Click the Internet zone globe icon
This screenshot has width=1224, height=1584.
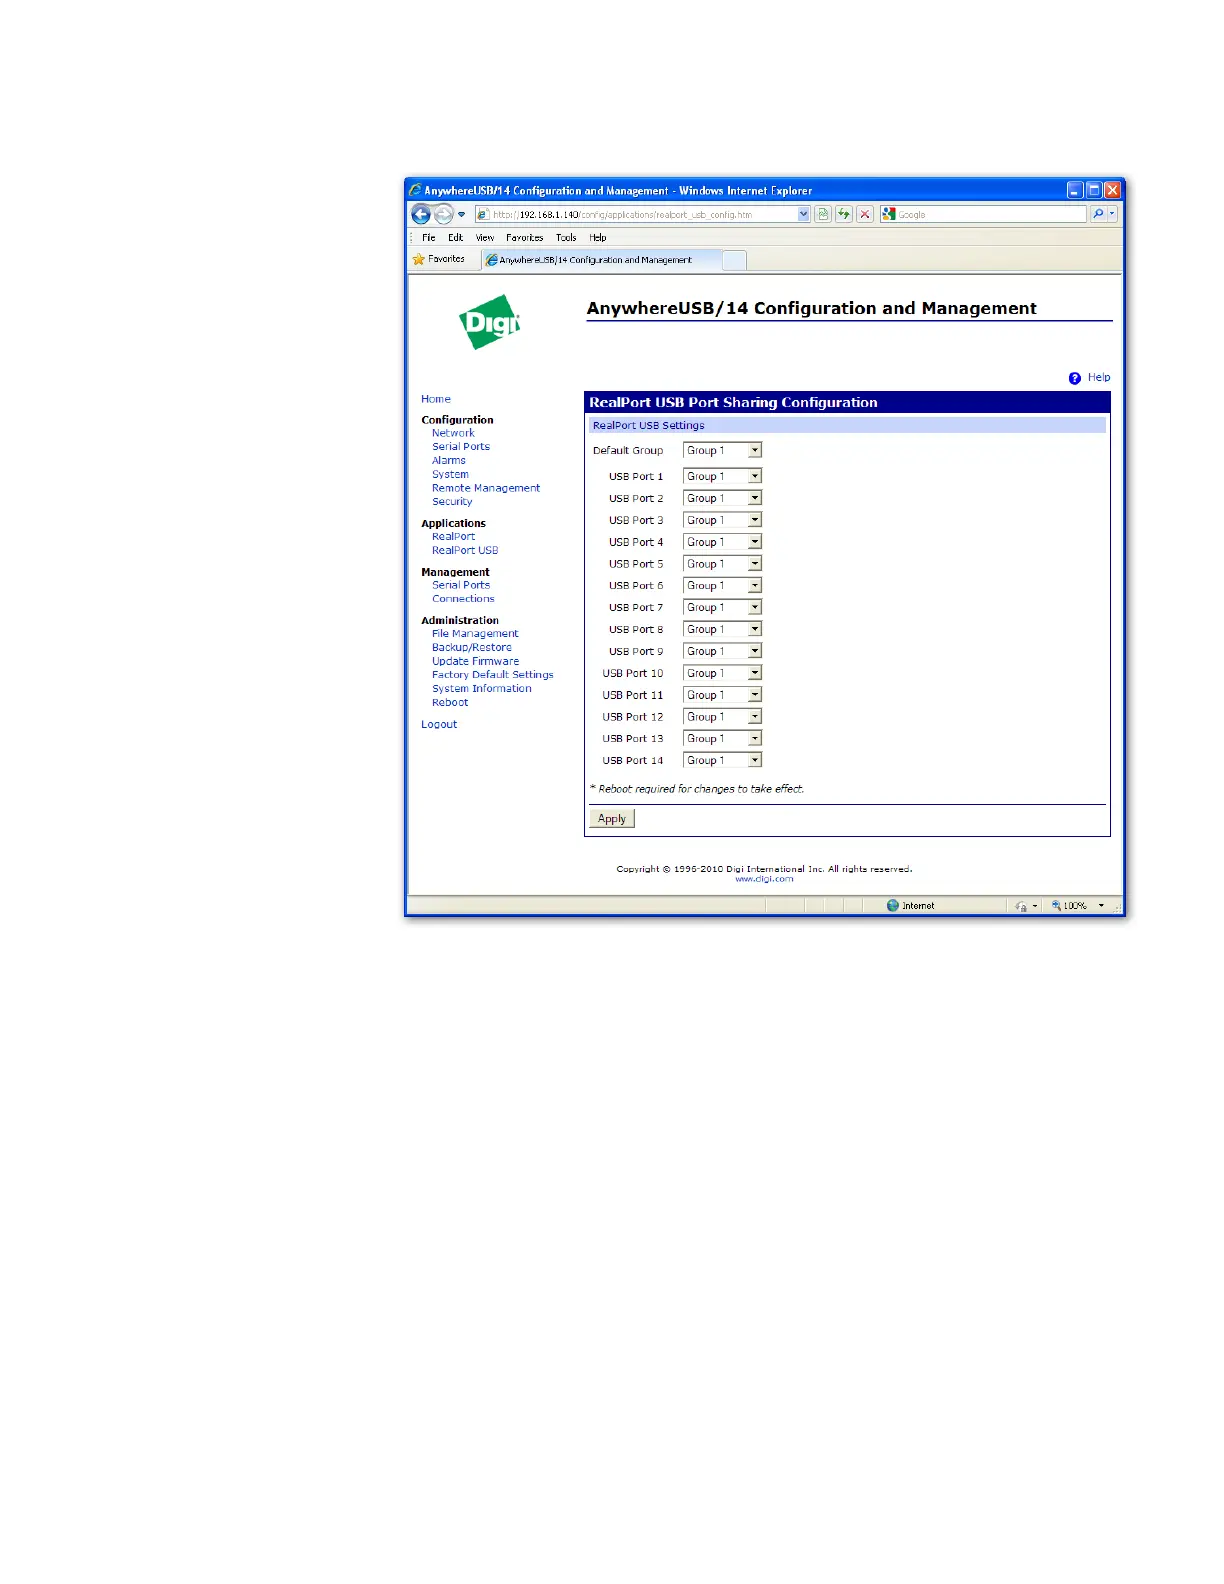click(893, 905)
